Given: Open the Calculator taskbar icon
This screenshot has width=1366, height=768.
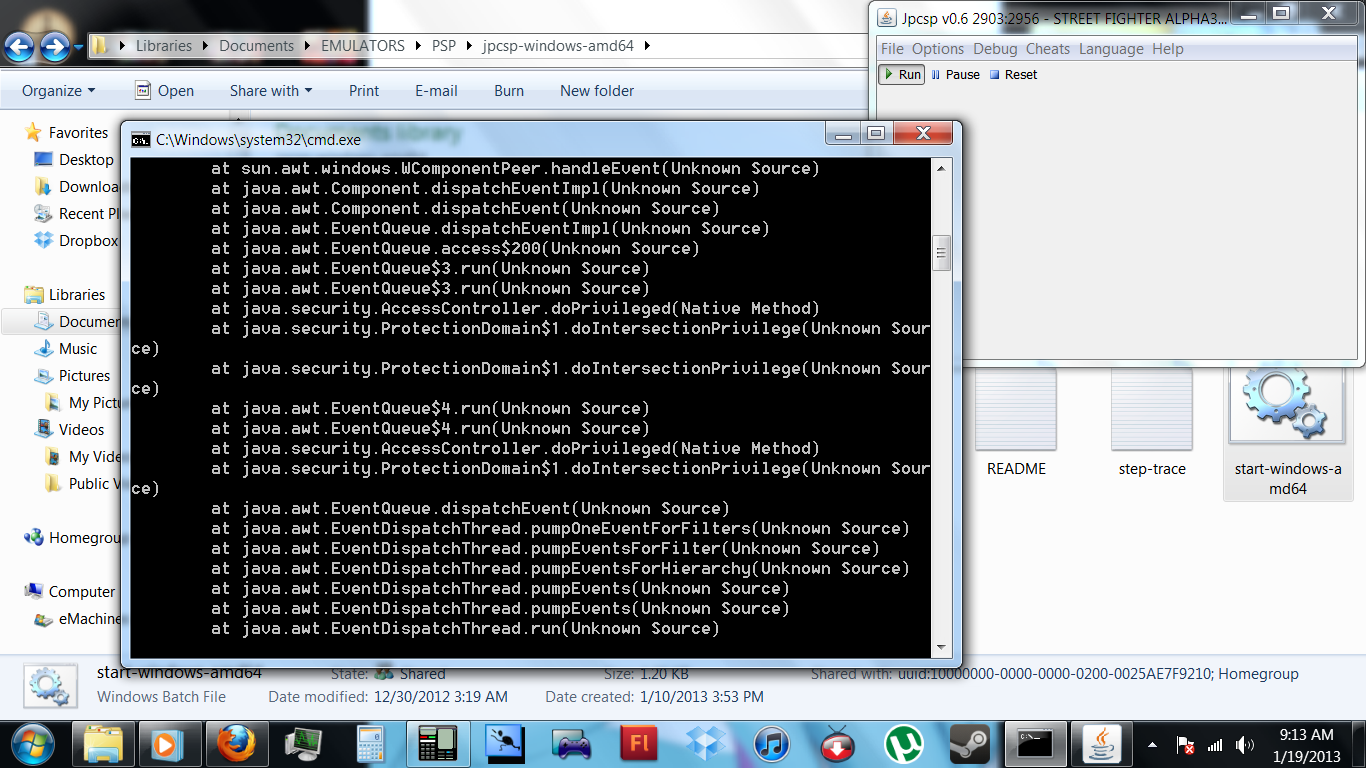Looking at the screenshot, I should pyautogui.click(x=371, y=744).
